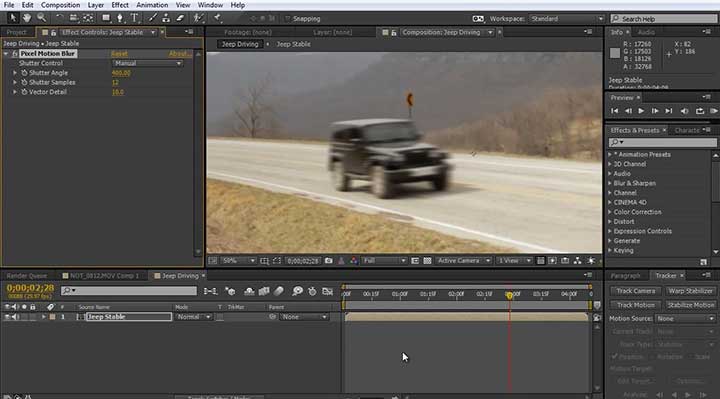Toggle the Shutter Angle stopwatch
Image resolution: width=720 pixels, height=399 pixels.
click(24, 73)
